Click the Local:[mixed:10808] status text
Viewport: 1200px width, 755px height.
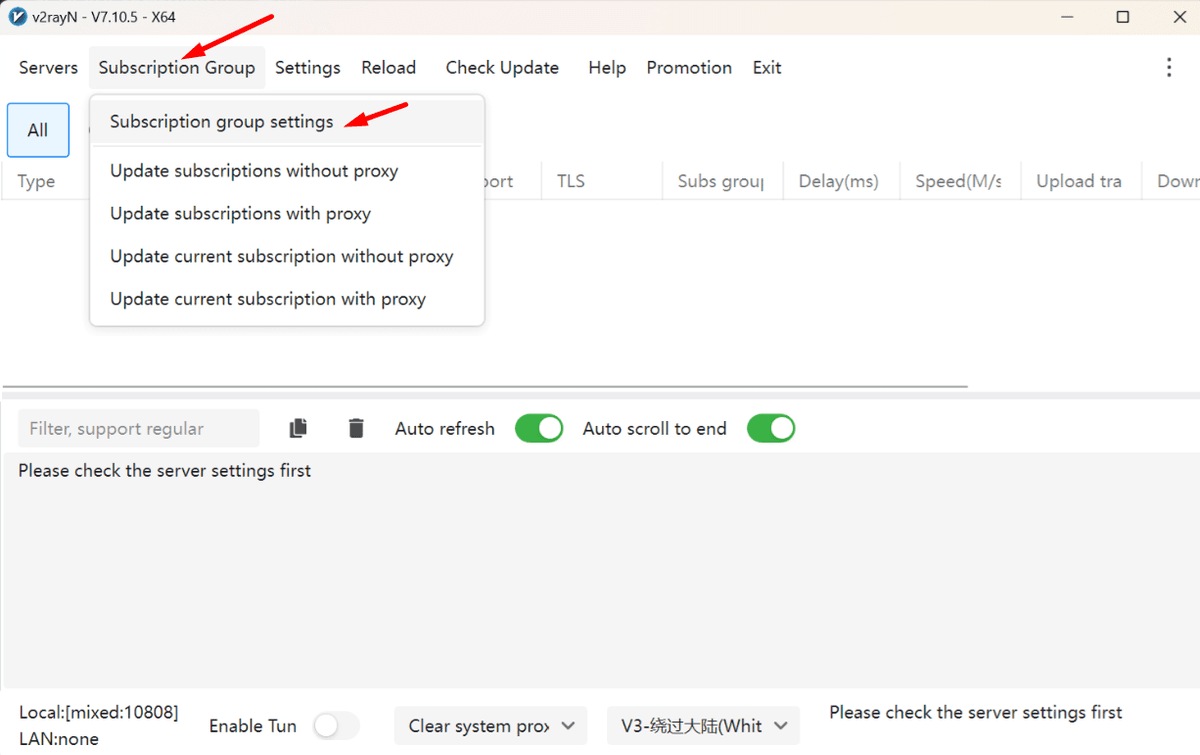[x=99, y=712]
